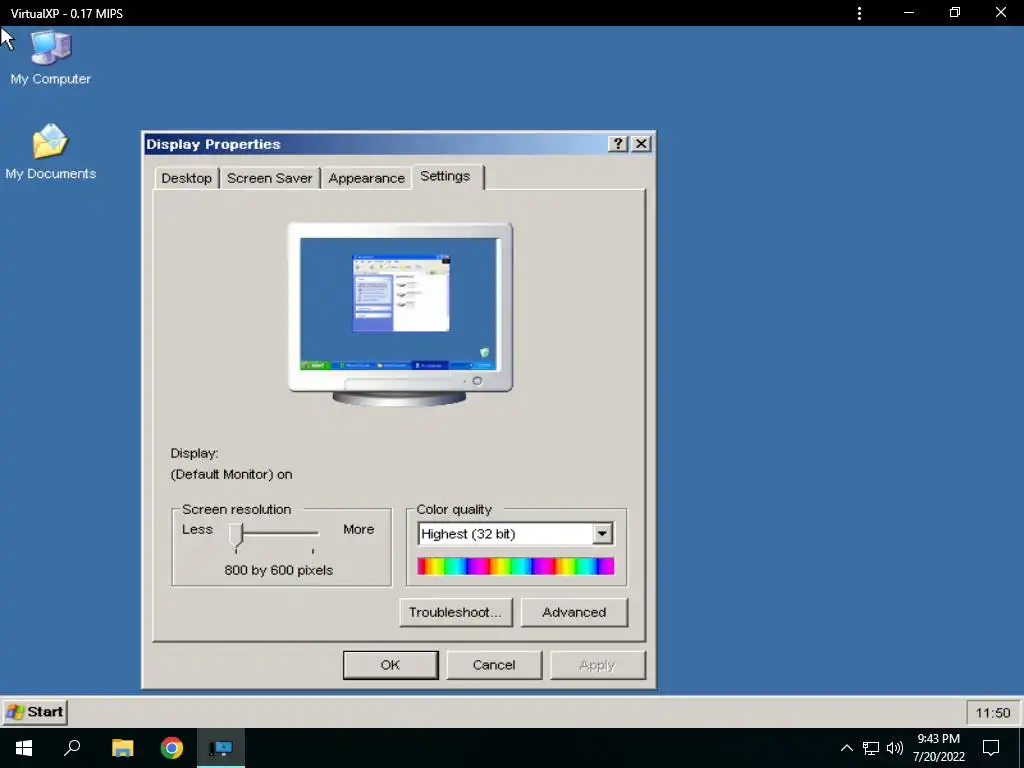This screenshot has width=1024, height=768.
Task: Click the greyed Apply button
Action: [x=597, y=665]
